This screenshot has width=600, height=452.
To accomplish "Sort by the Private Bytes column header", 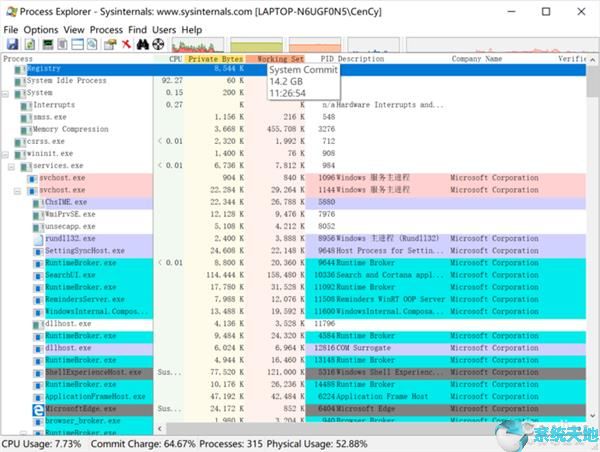I will point(215,59).
